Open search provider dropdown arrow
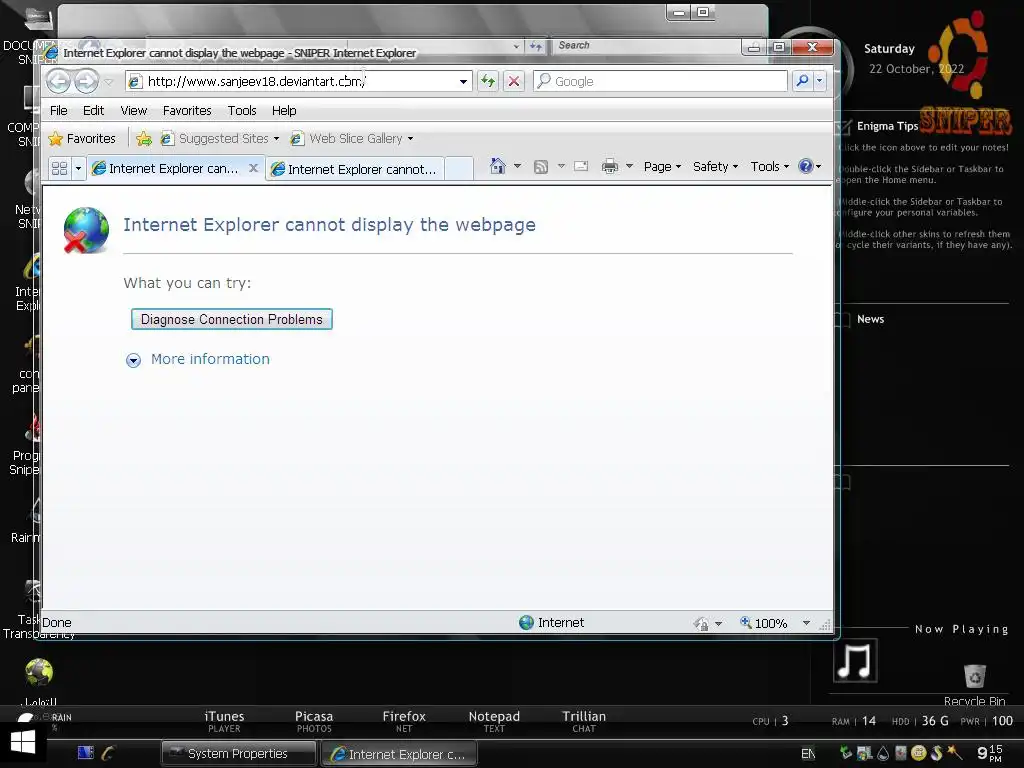 coord(820,80)
